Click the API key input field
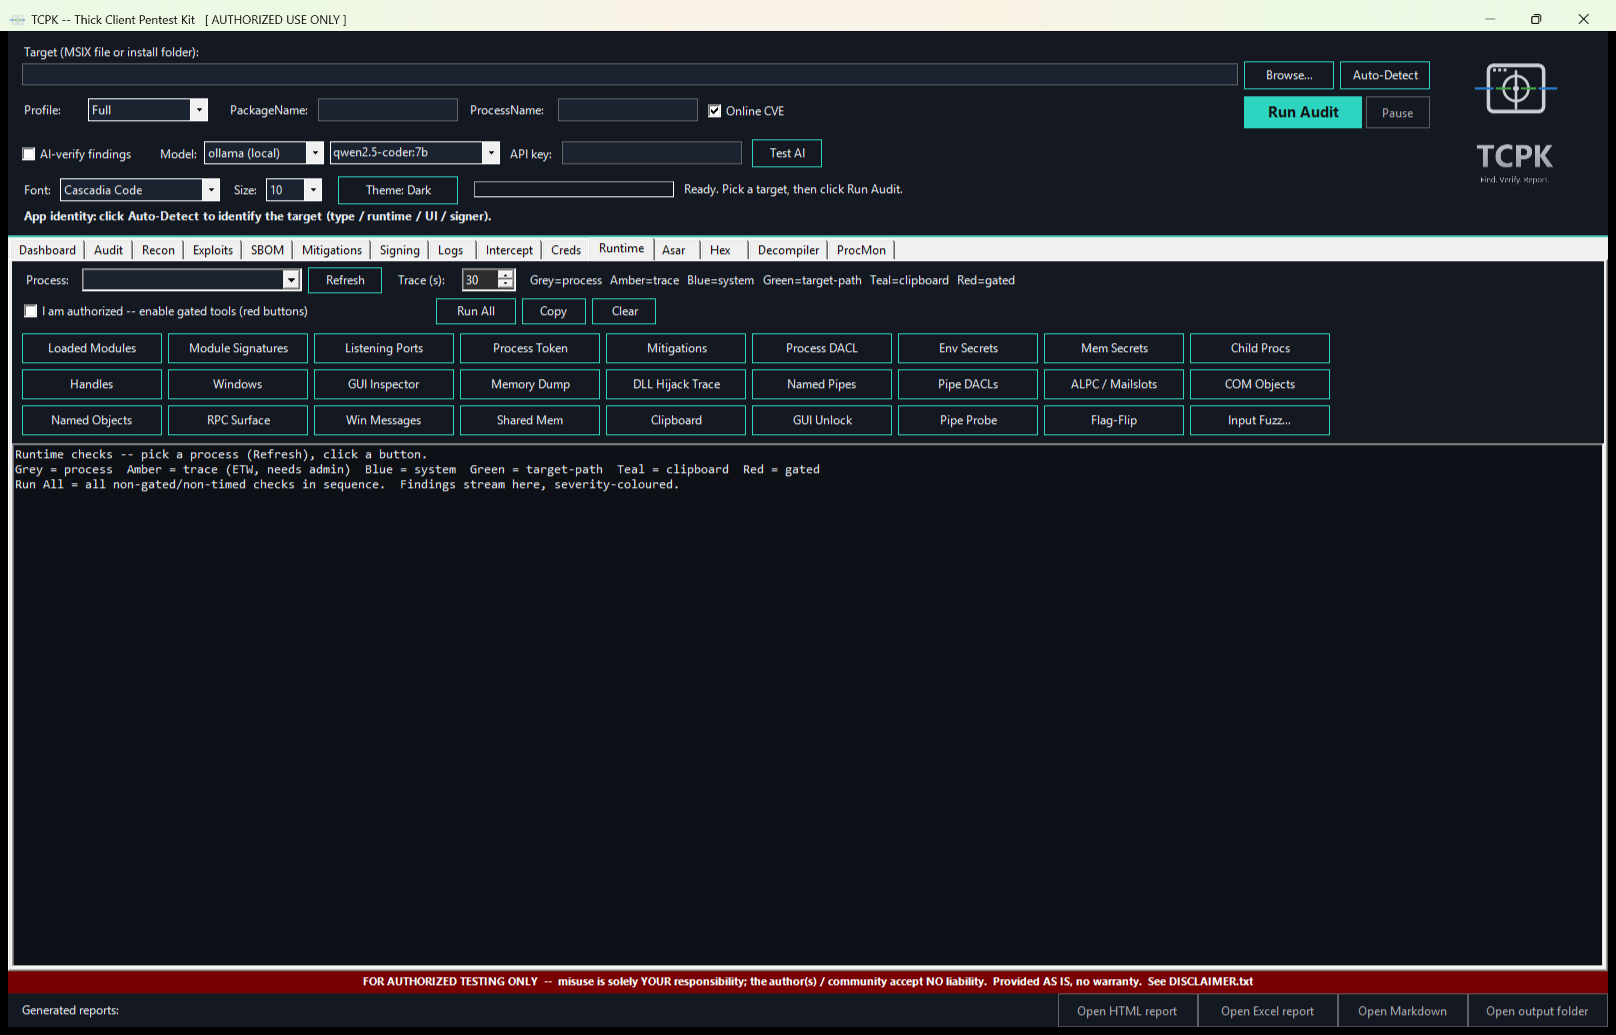Viewport: 1616px width, 1035px height. 652,153
